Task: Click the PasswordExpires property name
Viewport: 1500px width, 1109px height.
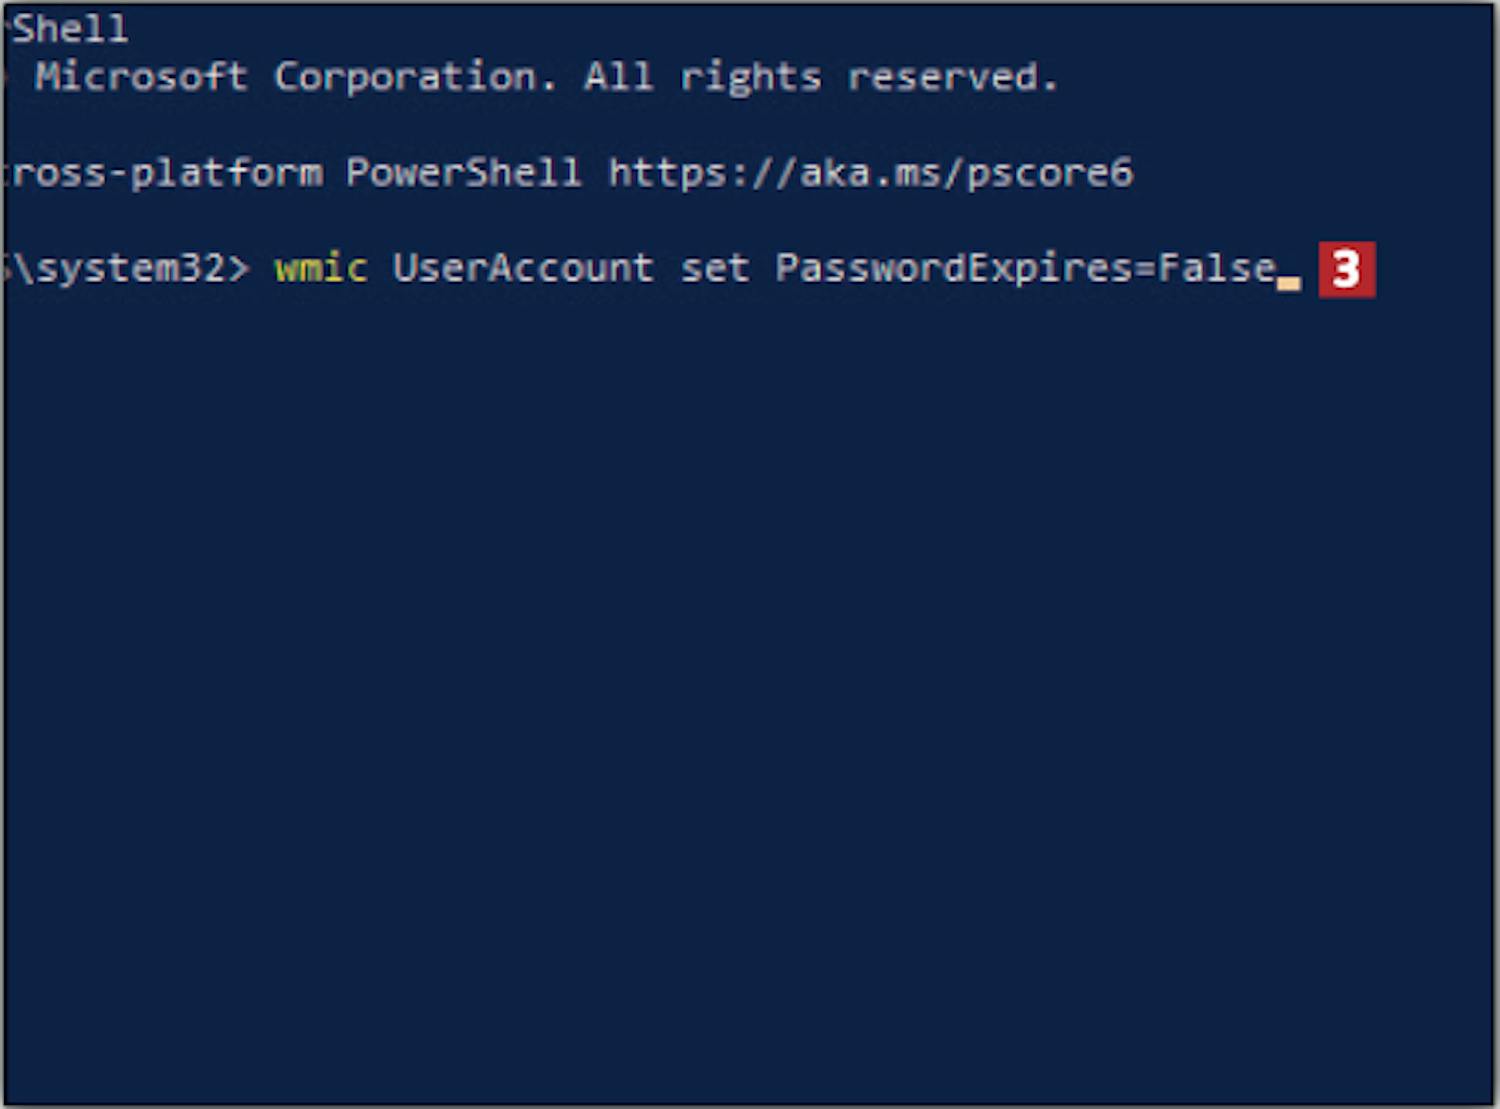Action: coord(954,268)
